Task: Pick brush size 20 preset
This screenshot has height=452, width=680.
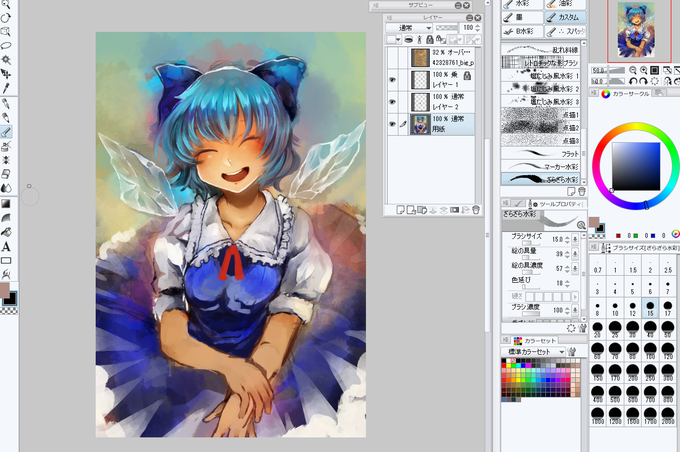Action: point(598,329)
